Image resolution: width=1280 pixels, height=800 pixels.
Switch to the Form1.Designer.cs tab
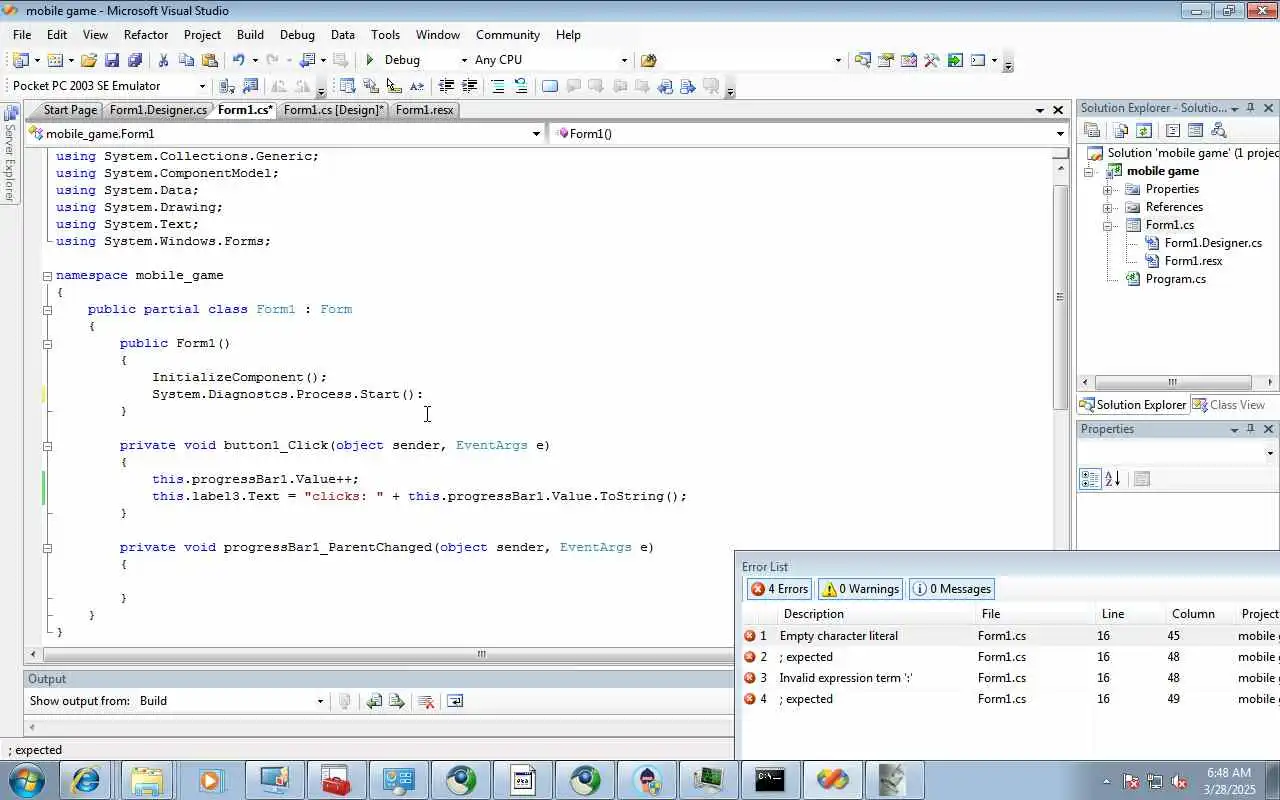(x=158, y=110)
